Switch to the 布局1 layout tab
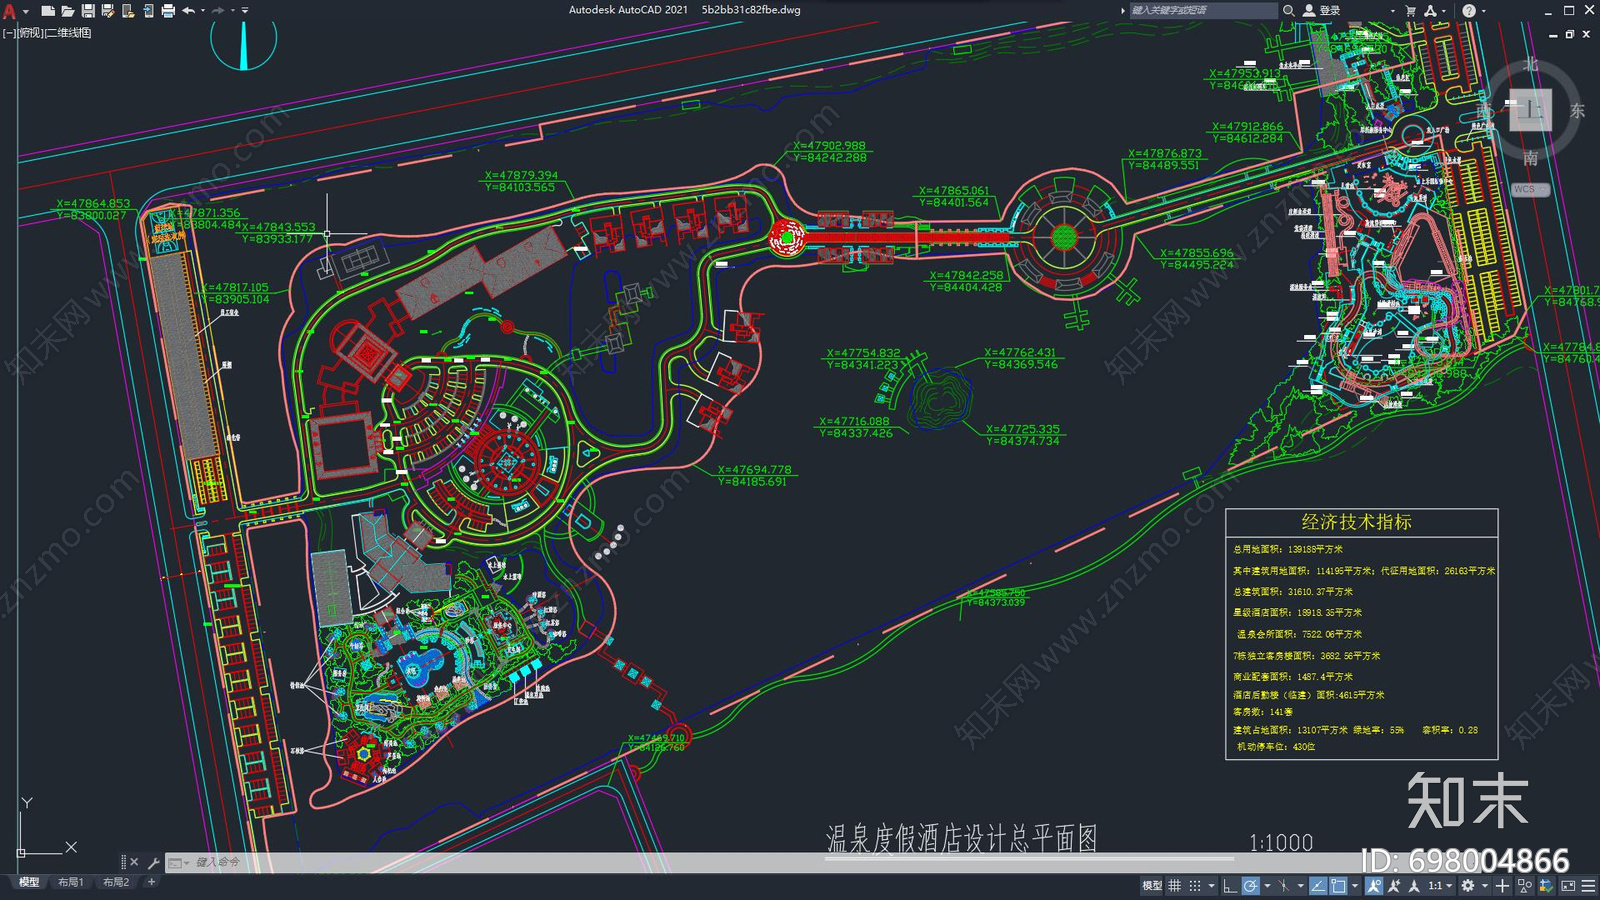Screen dimensions: 1600x900 [70, 882]
